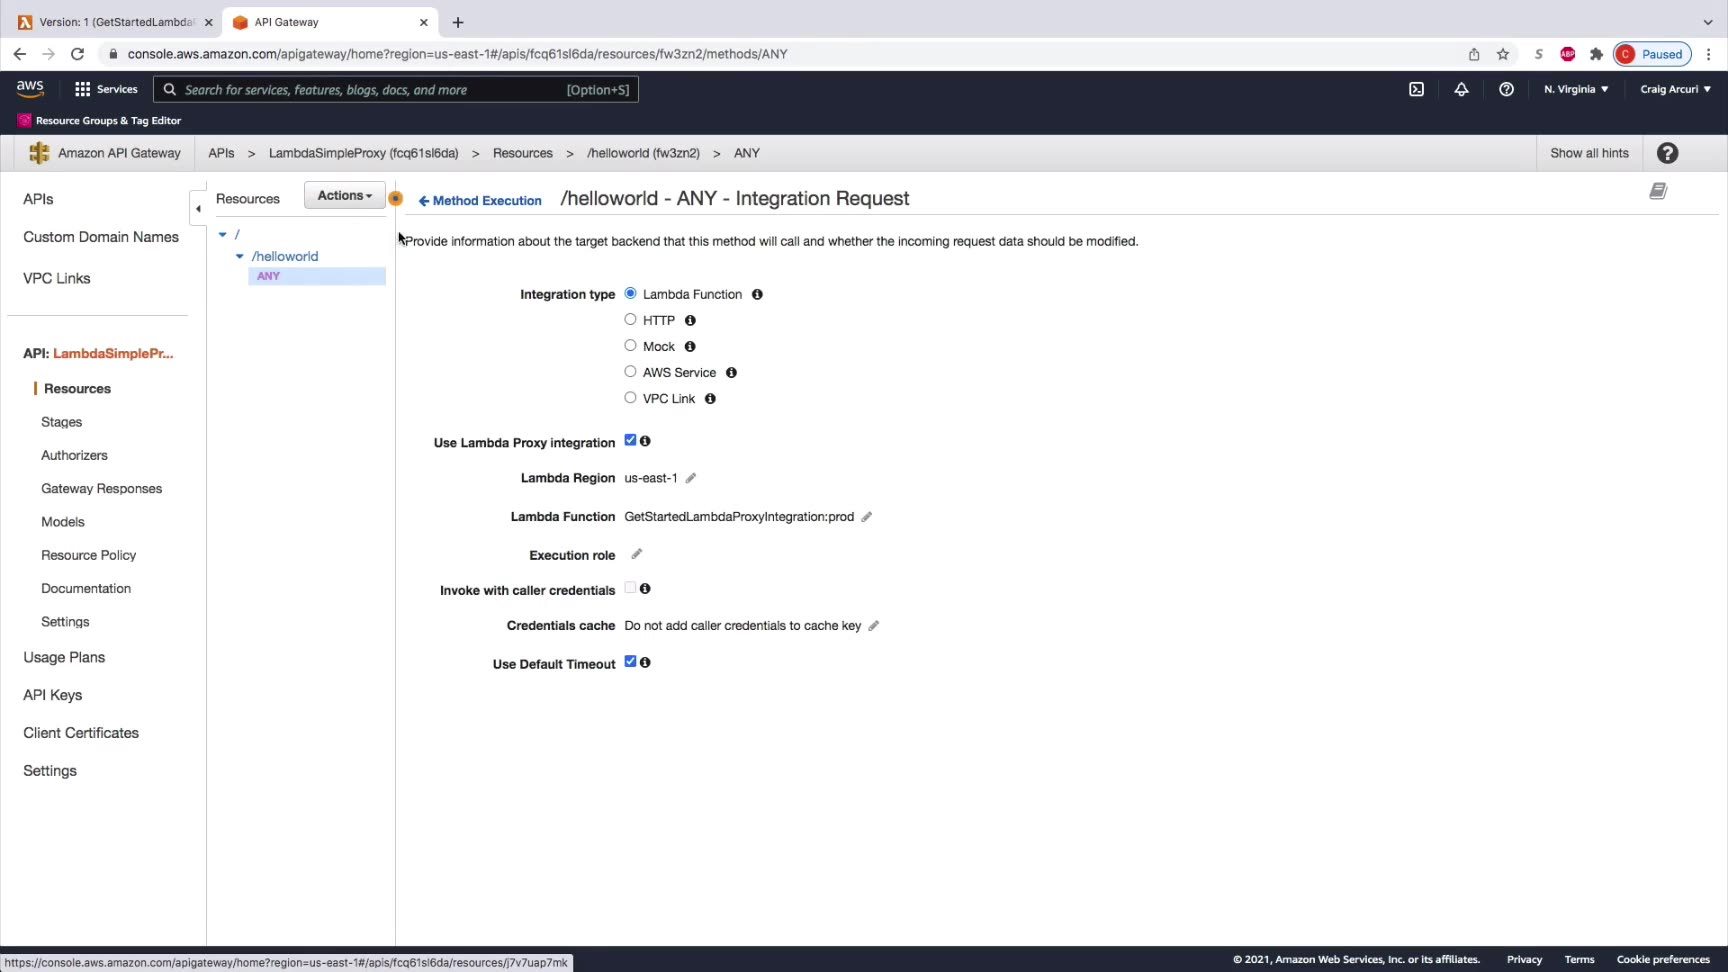Open Stages in the API sidebar
The height and width of the screenshot is (972, 1728).
(x=61, y=422)
